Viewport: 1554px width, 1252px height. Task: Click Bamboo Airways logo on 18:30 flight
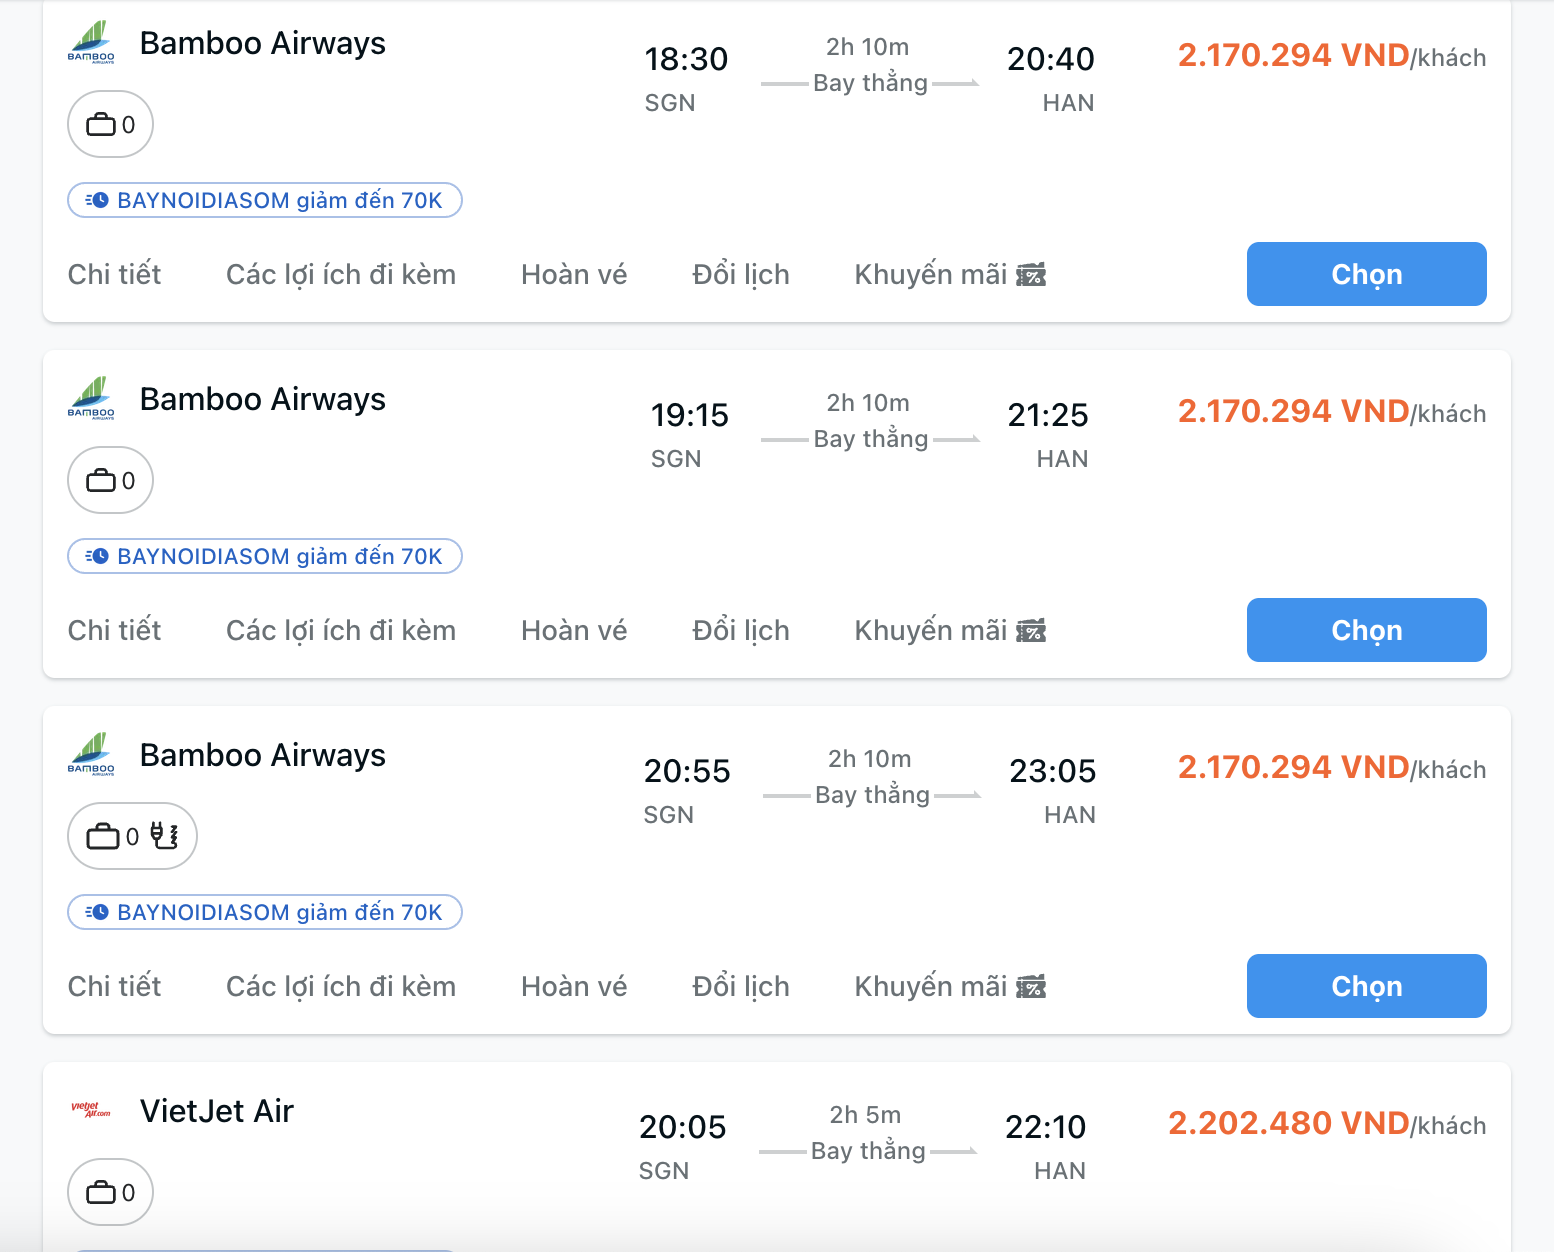(x=91, y=43)
